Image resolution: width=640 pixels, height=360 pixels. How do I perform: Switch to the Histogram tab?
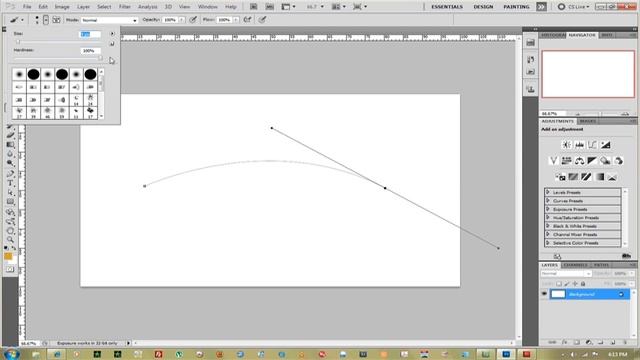553,35
